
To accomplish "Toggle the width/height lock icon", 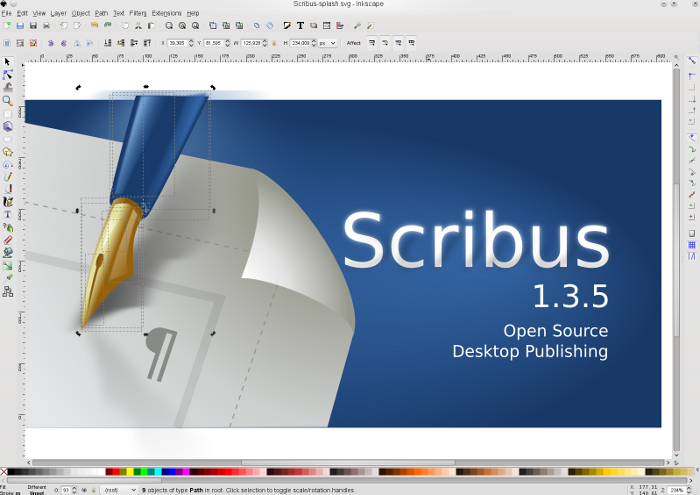I will (274, 43).
